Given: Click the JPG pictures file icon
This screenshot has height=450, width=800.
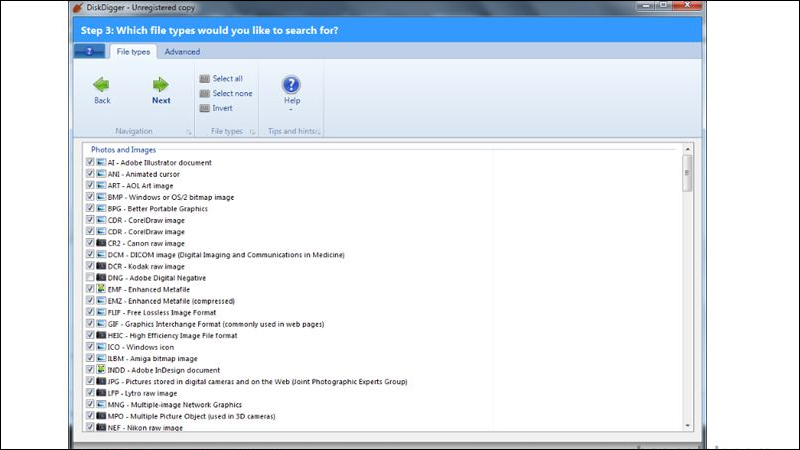Looking at the screenshot, I should pos(101,381).
